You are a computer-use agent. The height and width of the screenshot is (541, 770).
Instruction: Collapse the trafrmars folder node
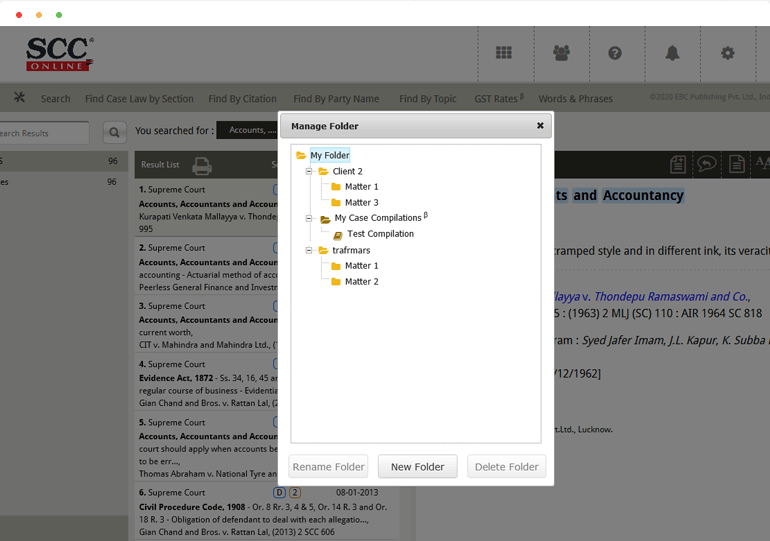coord(310,250)
